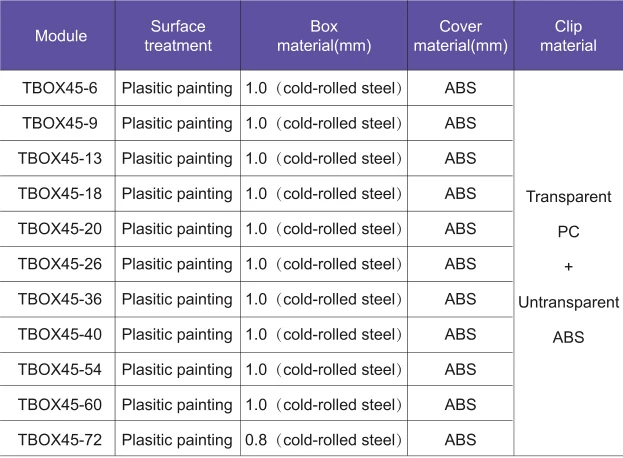
Task: Click the Box material(mm) header
Action: tap(325, 36)
